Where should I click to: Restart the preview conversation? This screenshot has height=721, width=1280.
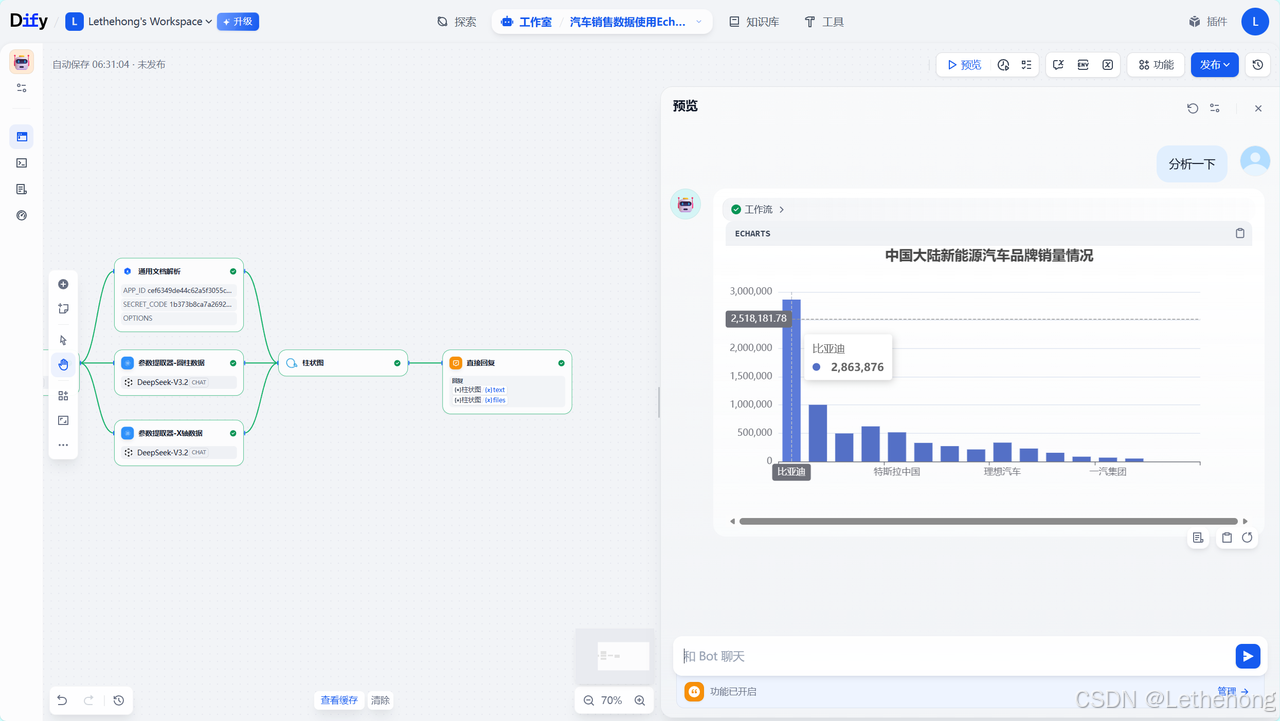pyautogui.click(x=1192, y=108)
